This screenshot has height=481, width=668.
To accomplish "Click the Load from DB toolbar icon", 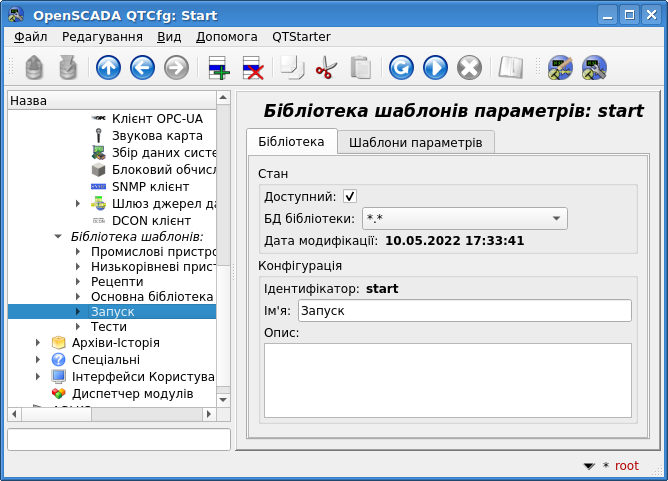I will [x=34, y=67].
